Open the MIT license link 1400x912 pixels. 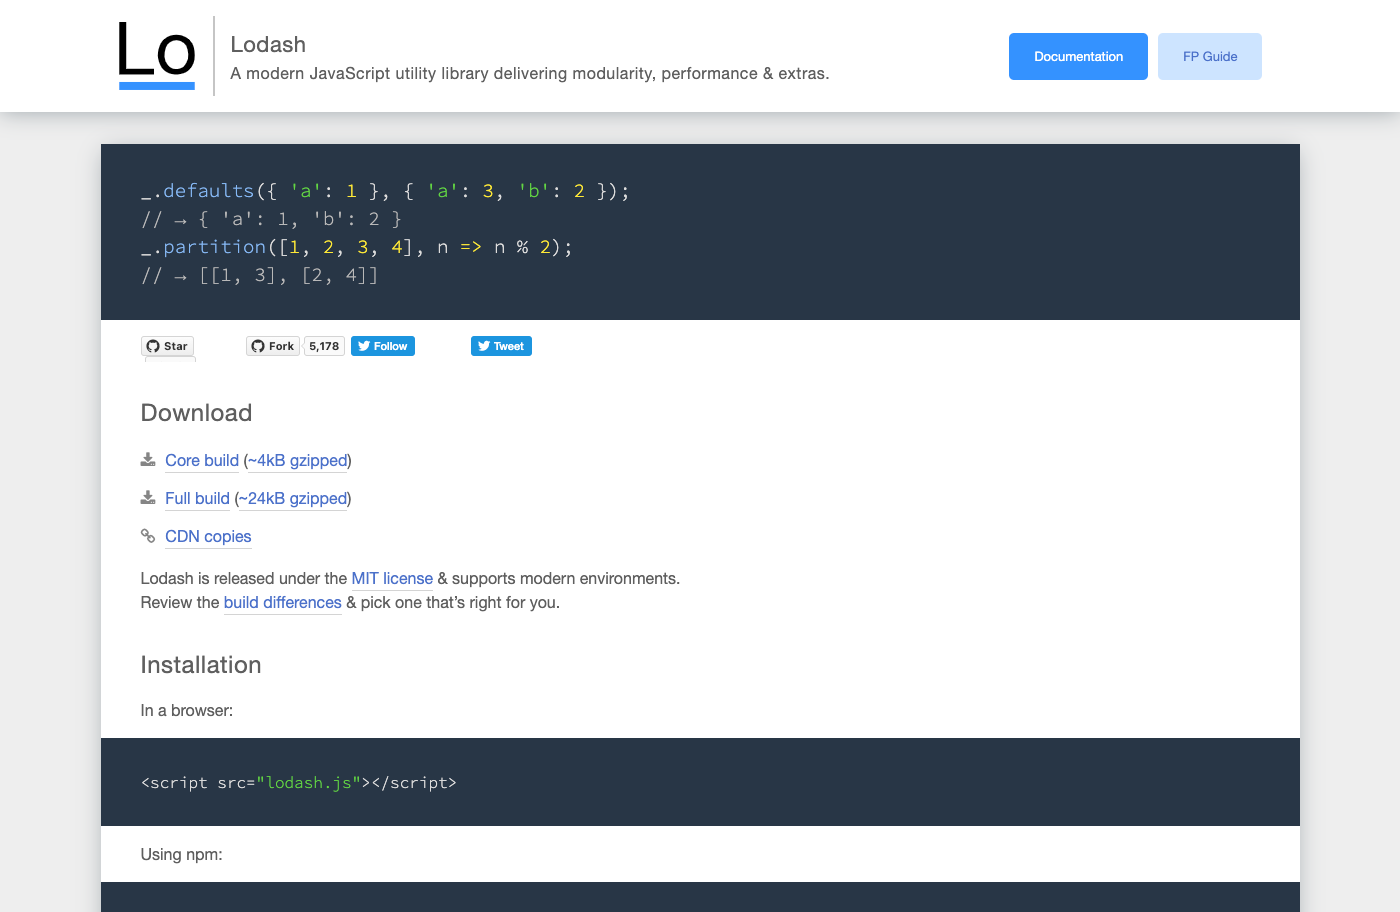(x=392, y=578)
